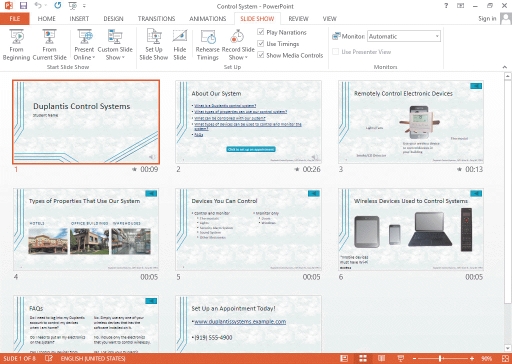Start slide show From Beginning
Image resolution: width=512 pixels, height=364 pixels.
[16, 45]
